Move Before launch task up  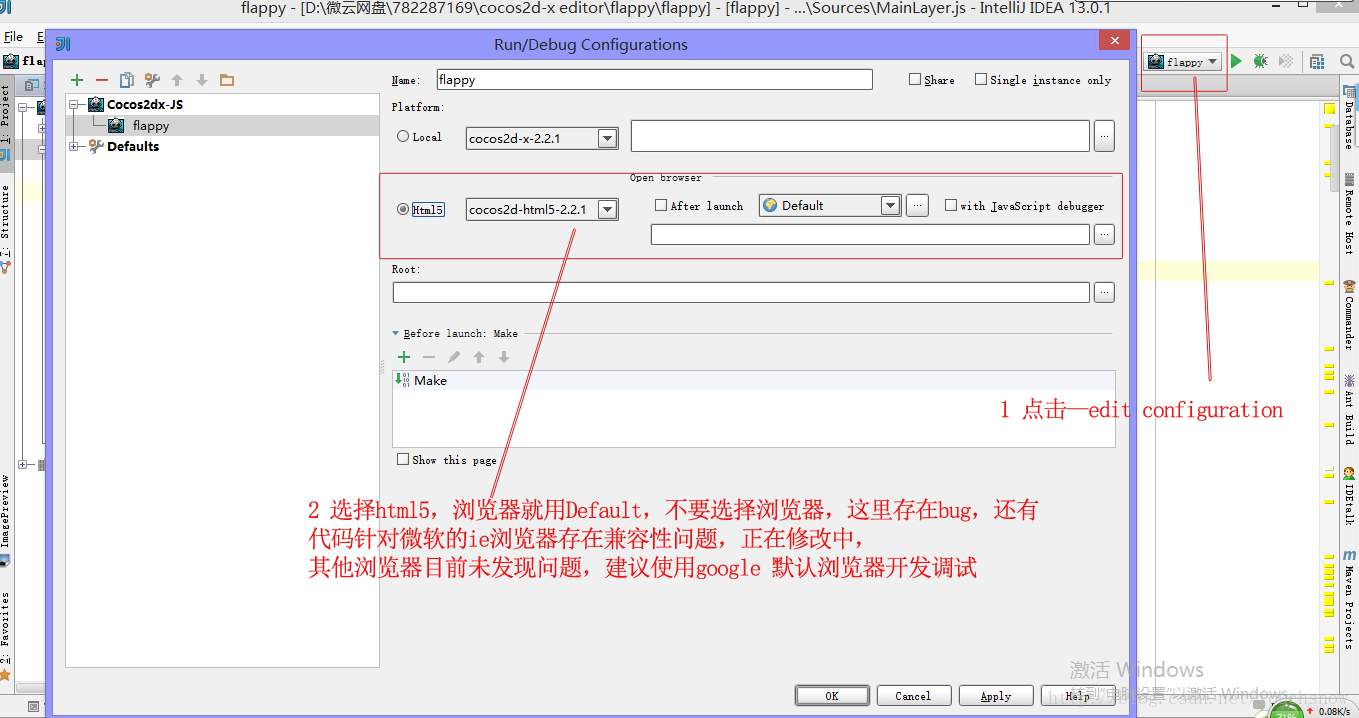click(x=479, y=357)
